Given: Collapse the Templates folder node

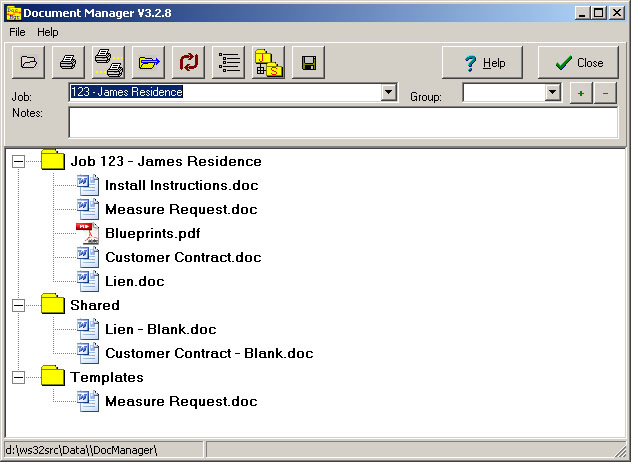Looking at the screenshot, I should click(x=18, y=377).
